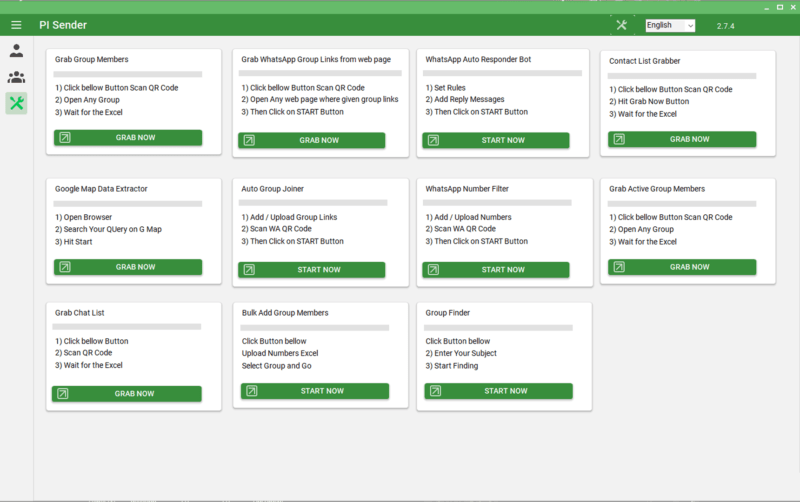Open the English language dropdown
Screen dimensions: 800x502
pyautogui.click(x=669, y=25)
